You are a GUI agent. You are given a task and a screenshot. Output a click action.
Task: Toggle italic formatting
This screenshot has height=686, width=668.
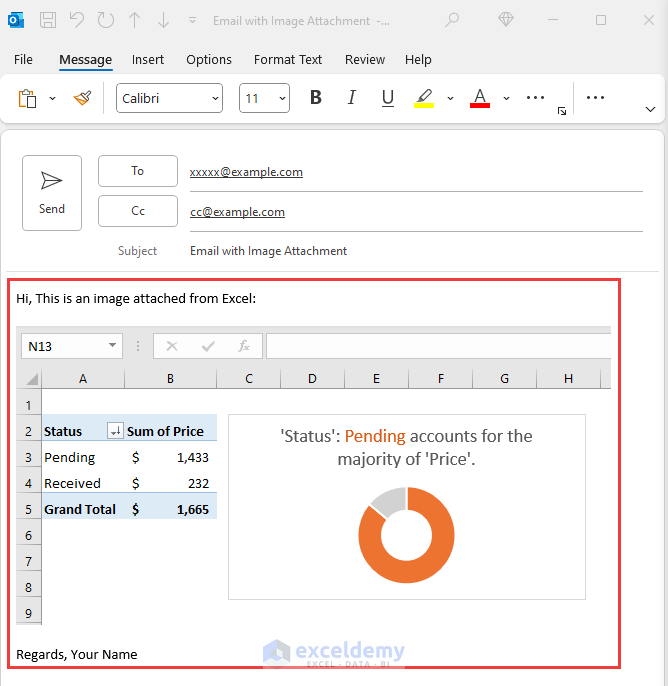(352, 97)
